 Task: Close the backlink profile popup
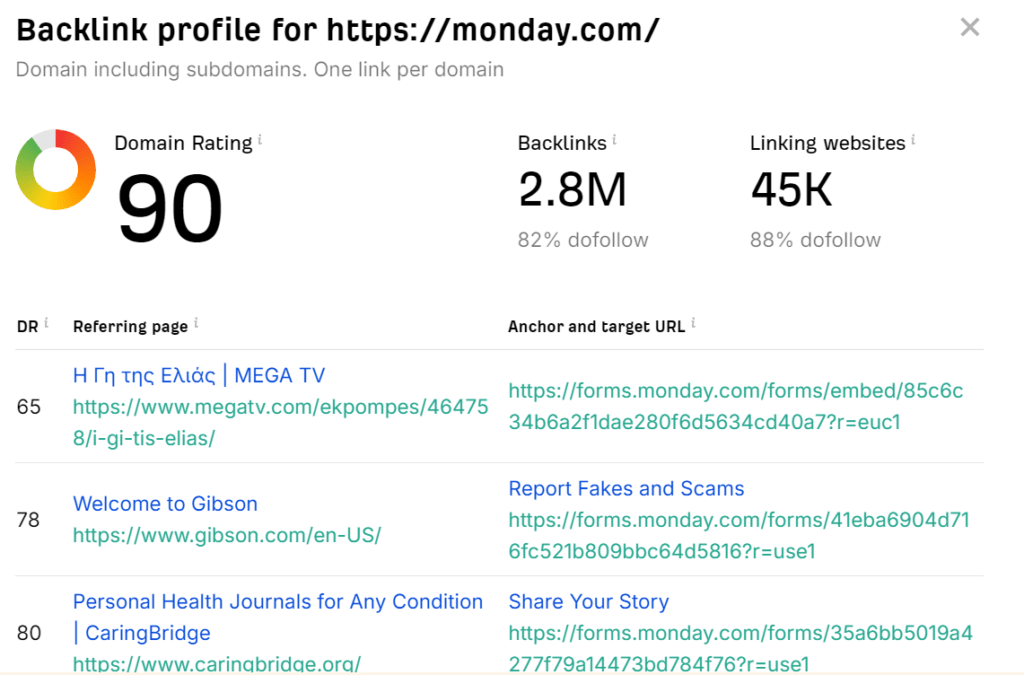pos(969,28)
